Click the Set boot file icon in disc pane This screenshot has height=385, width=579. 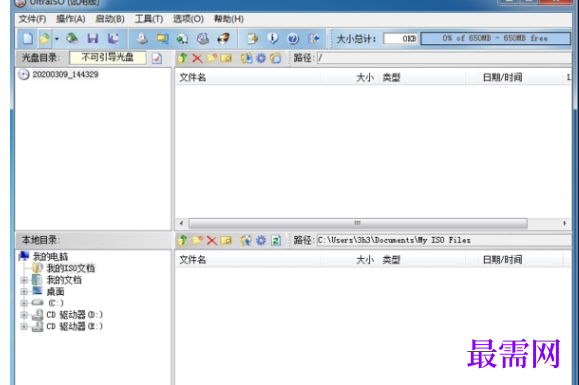tap(275, 58)
